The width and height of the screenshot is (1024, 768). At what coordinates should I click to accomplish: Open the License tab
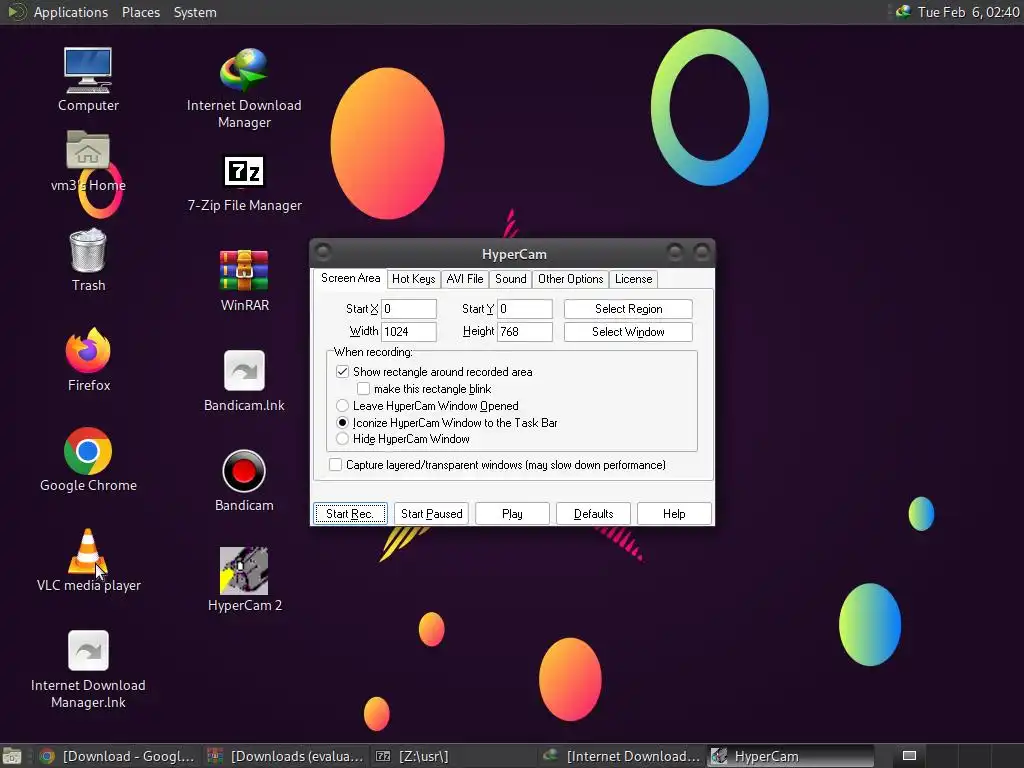pos(633,279)
